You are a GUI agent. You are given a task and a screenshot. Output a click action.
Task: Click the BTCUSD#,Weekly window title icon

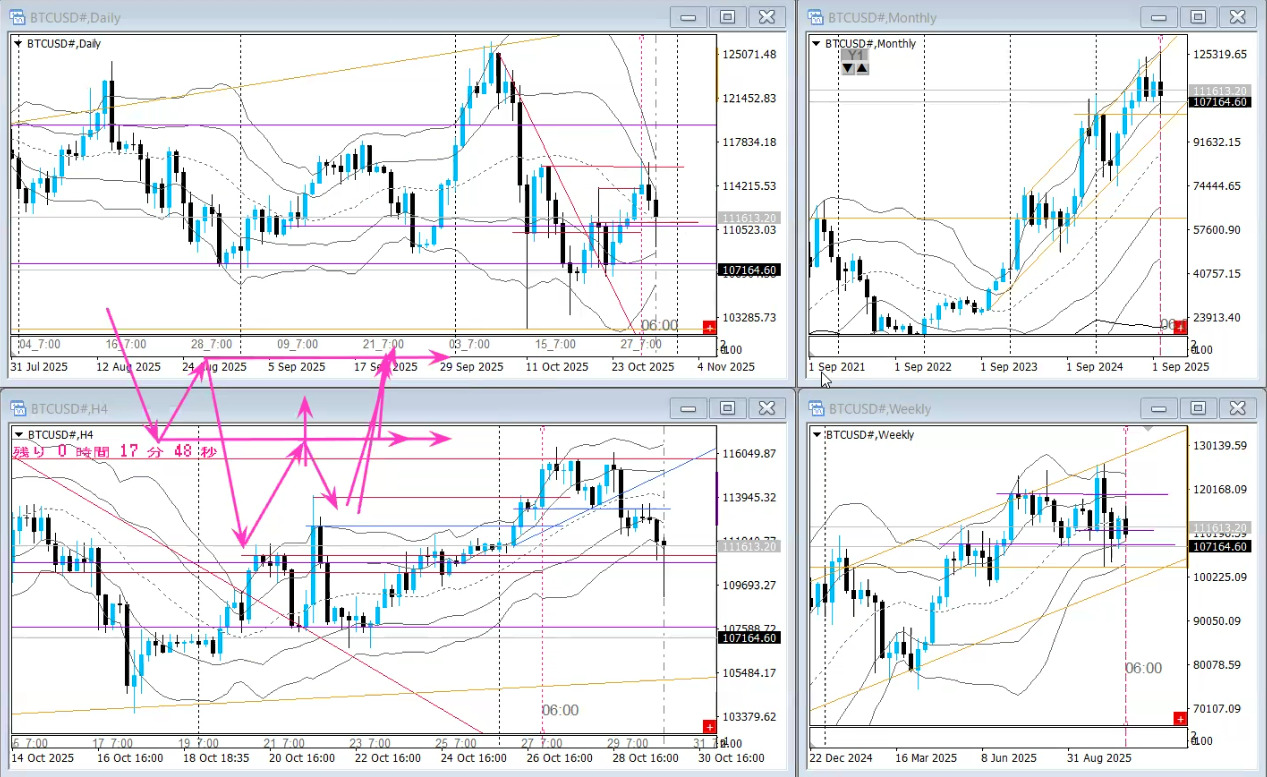815,408
